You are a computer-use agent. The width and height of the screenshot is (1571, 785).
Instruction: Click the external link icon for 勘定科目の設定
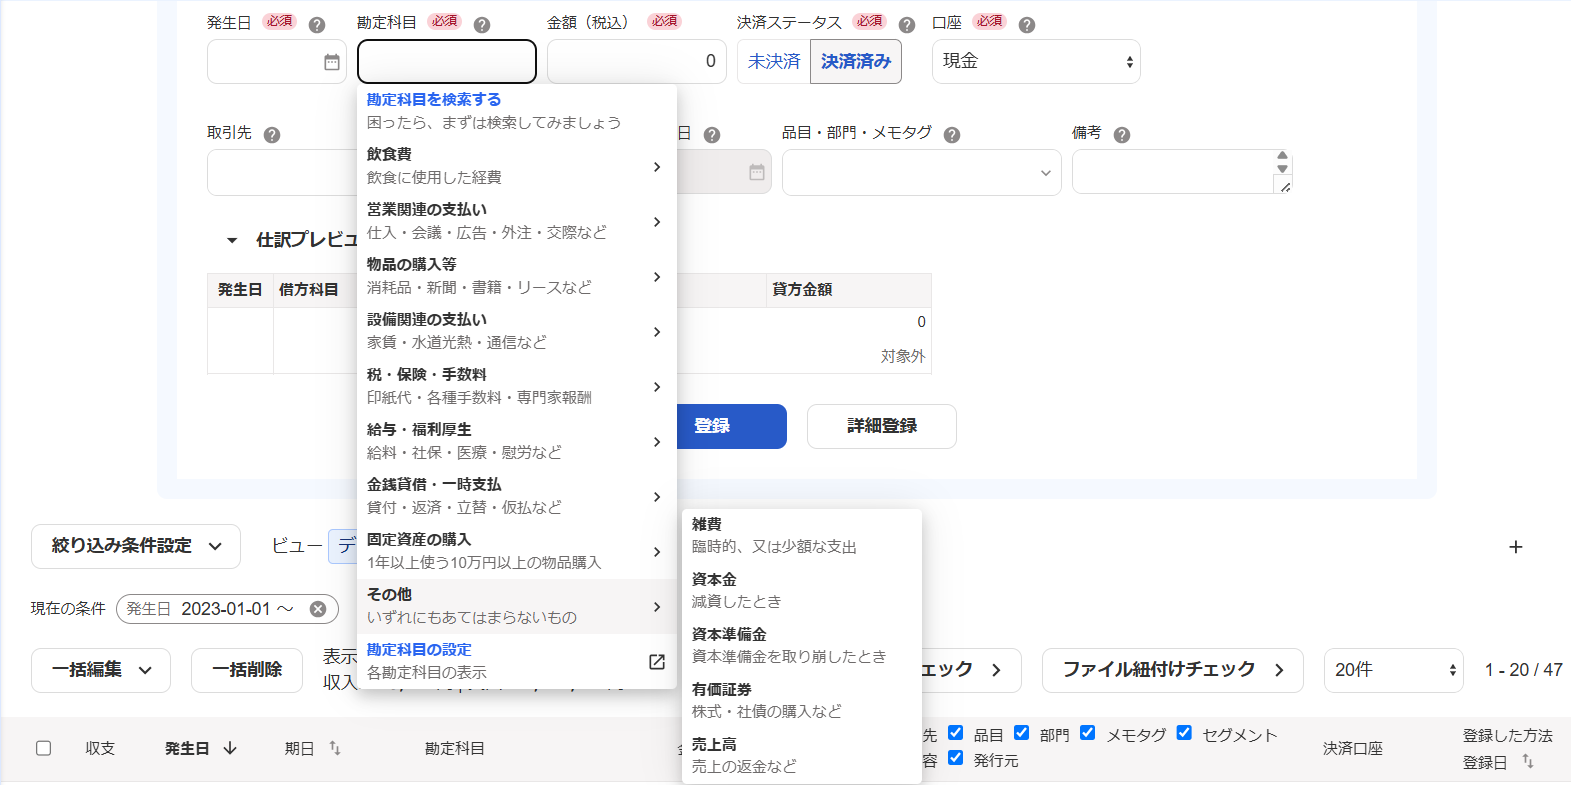657,662
